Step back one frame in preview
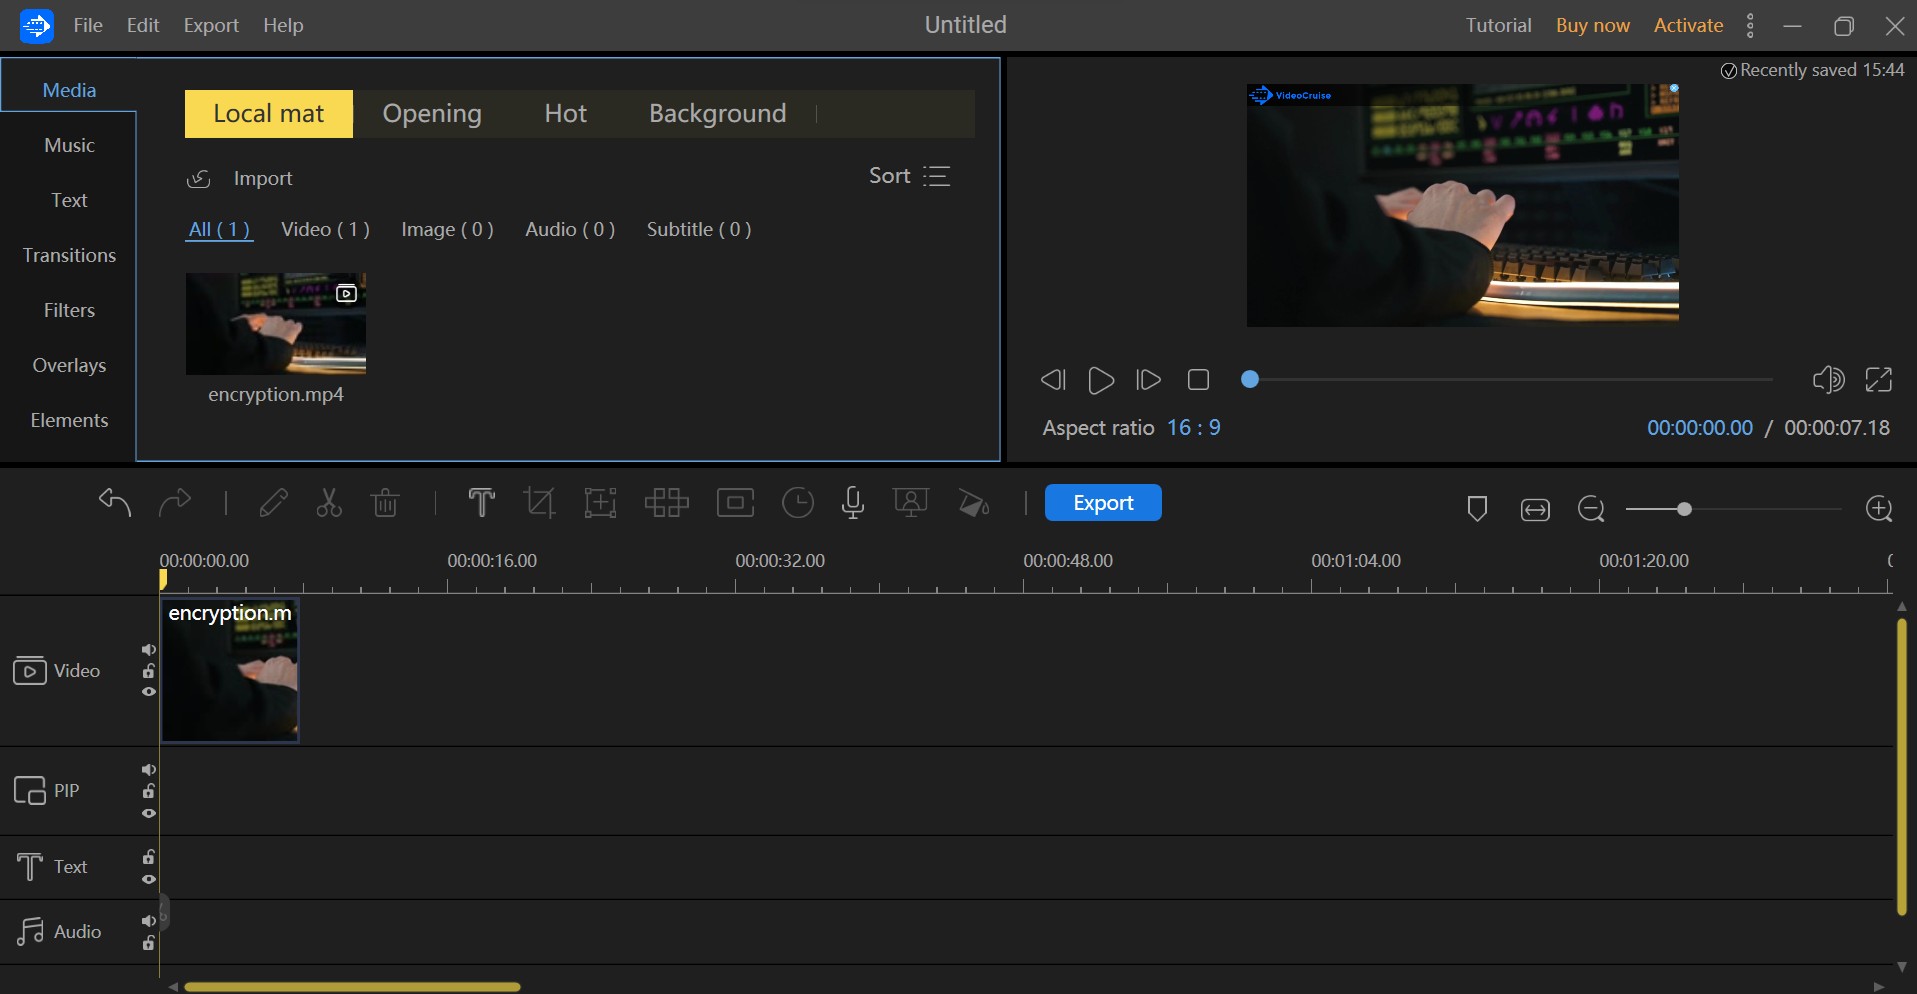1917x994 pixels. coord(1053,380)
